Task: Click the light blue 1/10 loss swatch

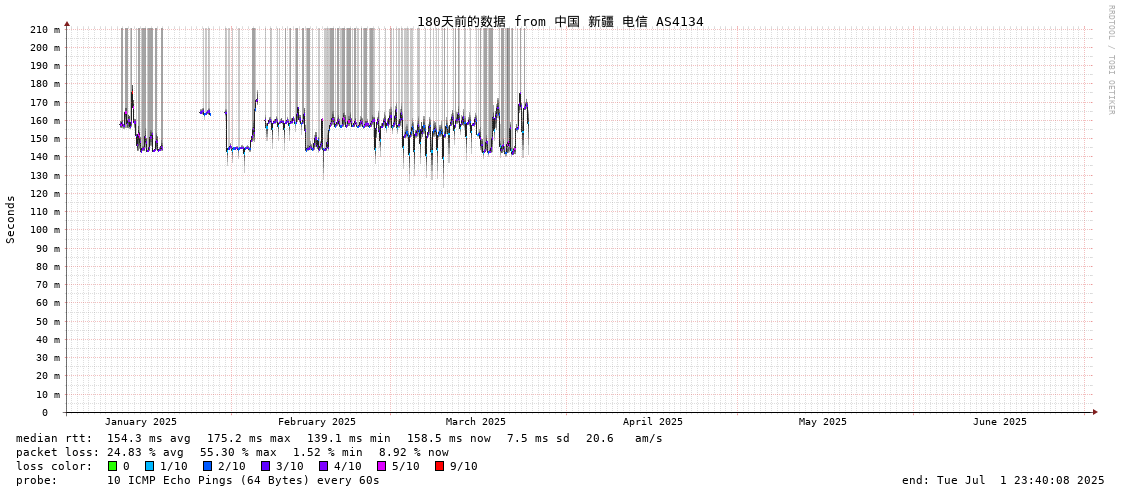Action: pyautogui.click(x=149, y=466)
